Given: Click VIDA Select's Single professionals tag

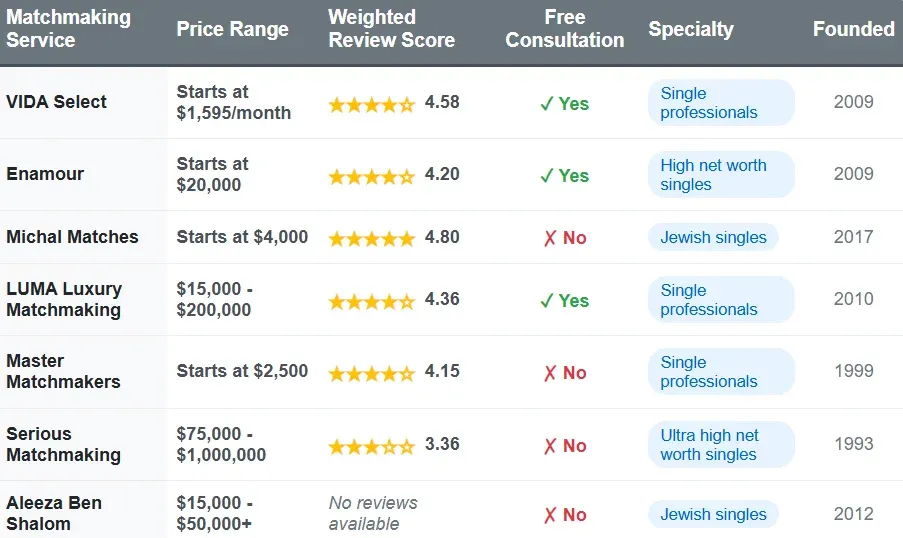Looking at the screenshot, I should (720, 103).
